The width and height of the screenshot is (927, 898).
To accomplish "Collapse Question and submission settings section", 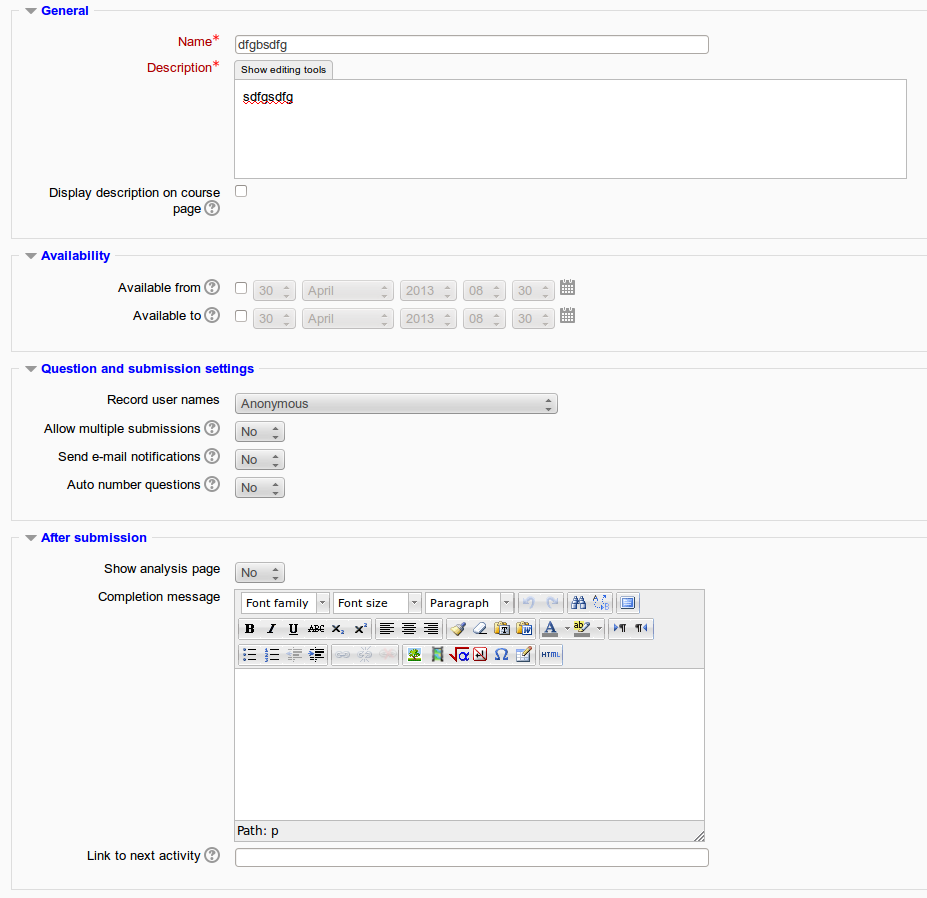I will 31,369.
